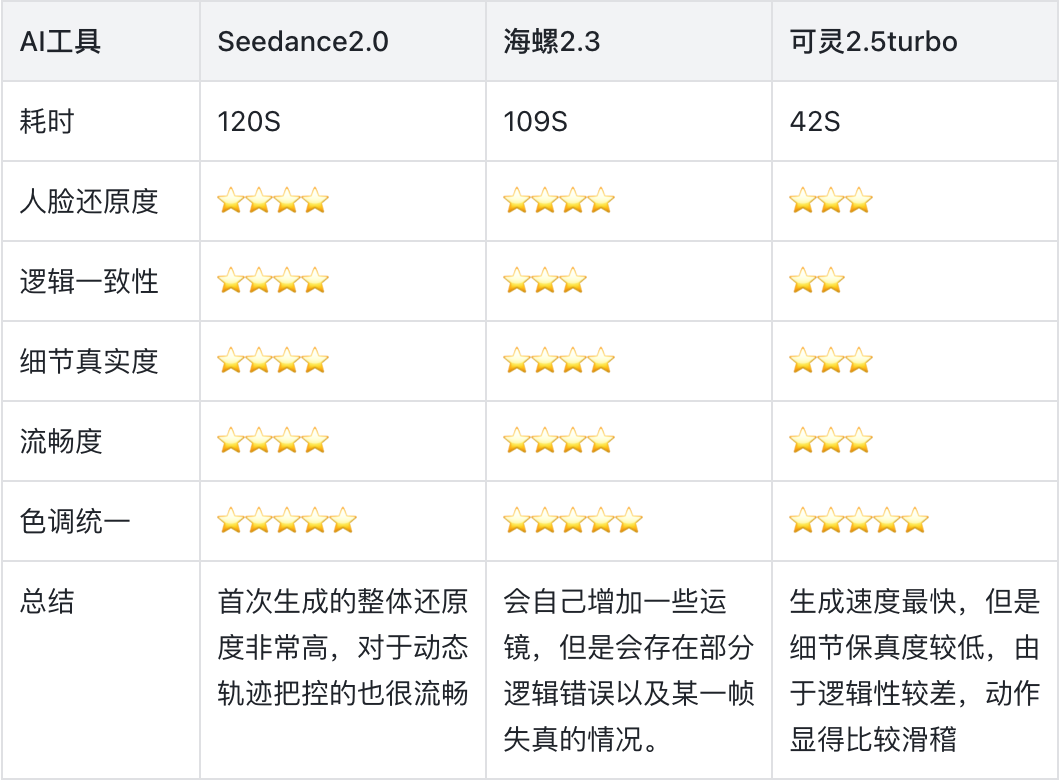Click 海螺2.3's 流畅度 star rating

[559, 441]
